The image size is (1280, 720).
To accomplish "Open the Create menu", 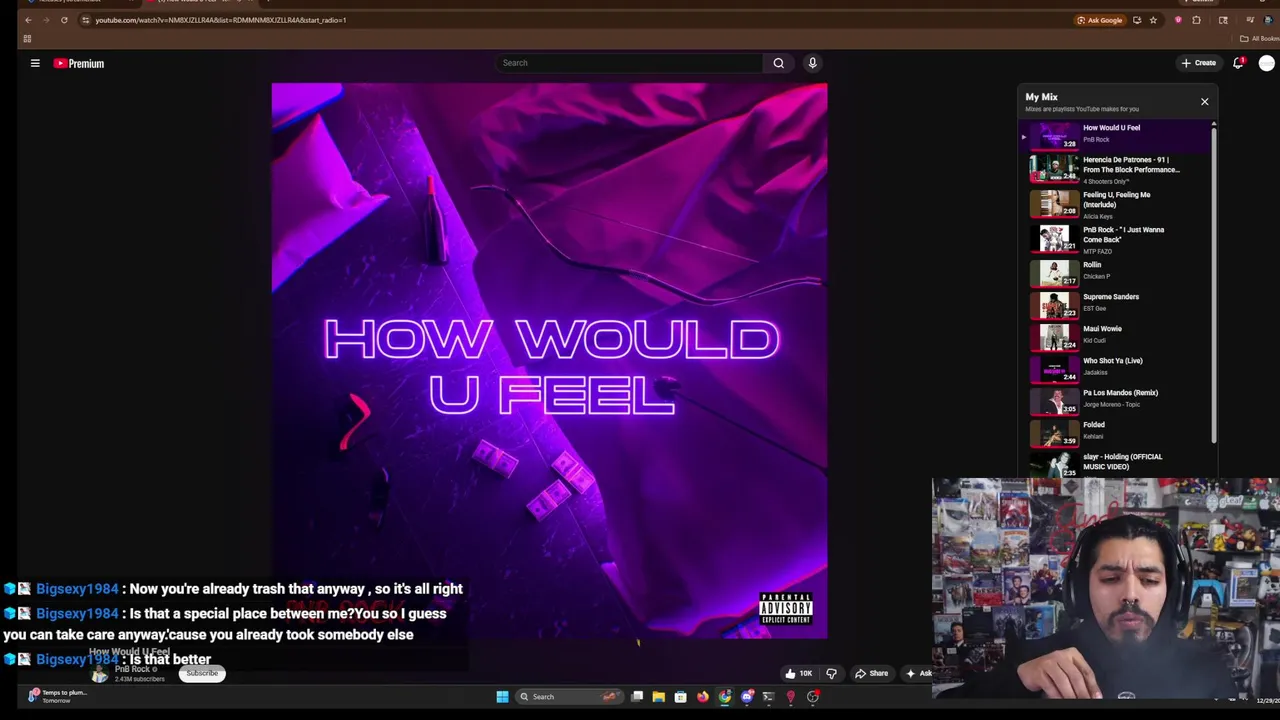I will tap(1198, 63).
